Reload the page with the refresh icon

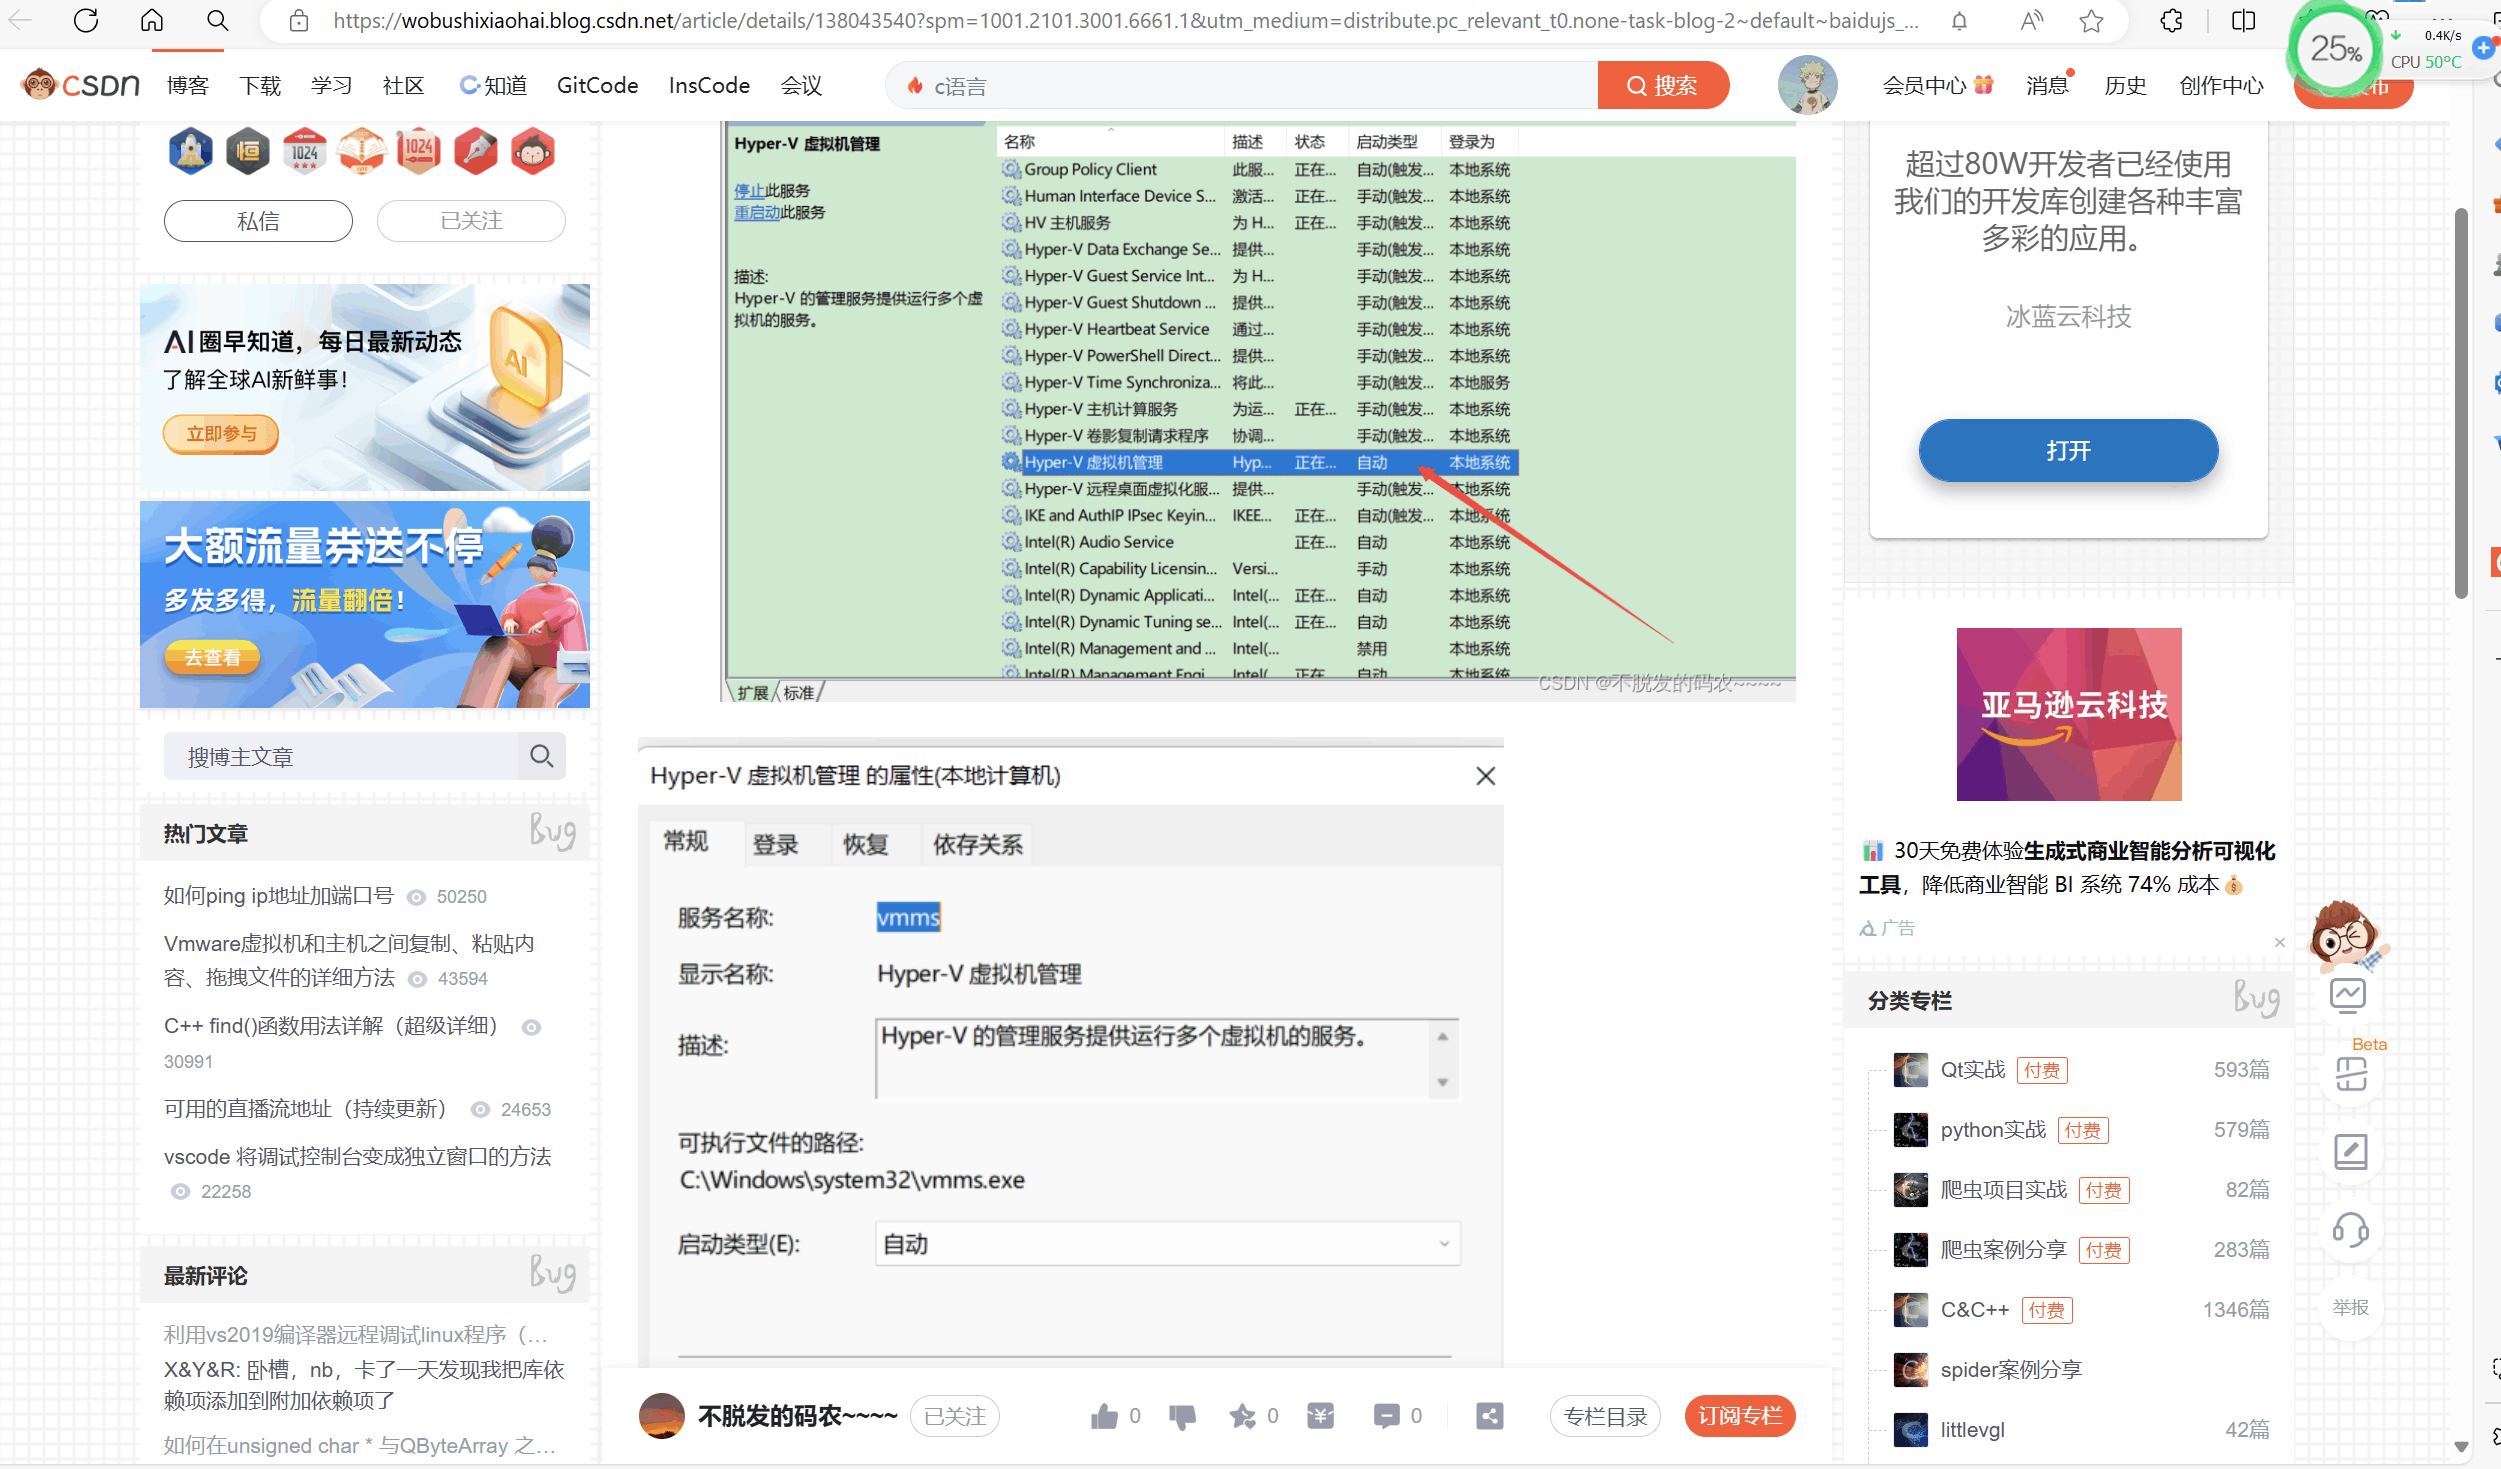pos(86,20)
